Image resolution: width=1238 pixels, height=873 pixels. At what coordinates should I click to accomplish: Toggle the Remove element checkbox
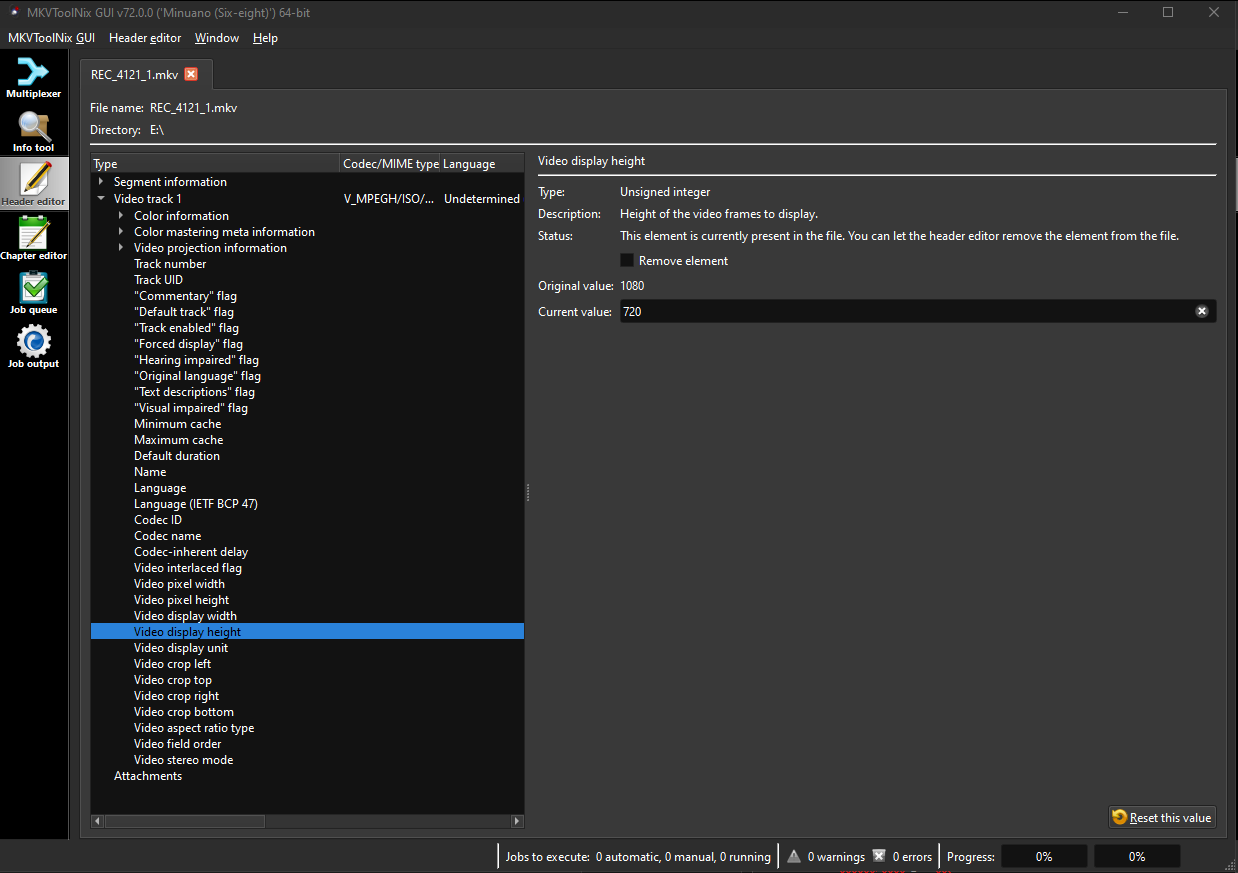coord(627,260)
